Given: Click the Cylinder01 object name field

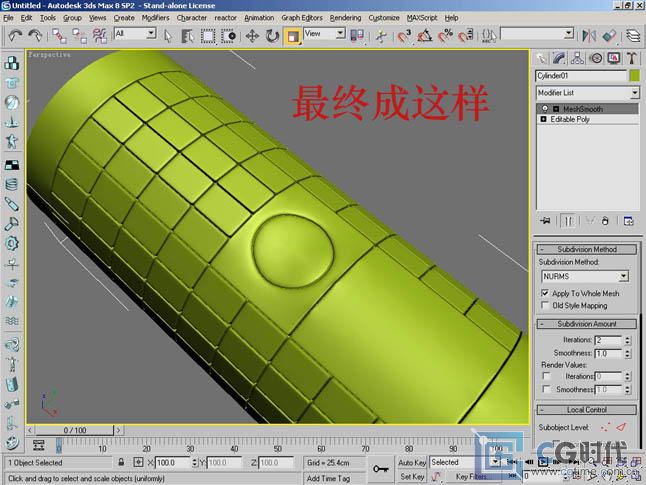Looking at the screenshot, I should (x=581, y=76).
